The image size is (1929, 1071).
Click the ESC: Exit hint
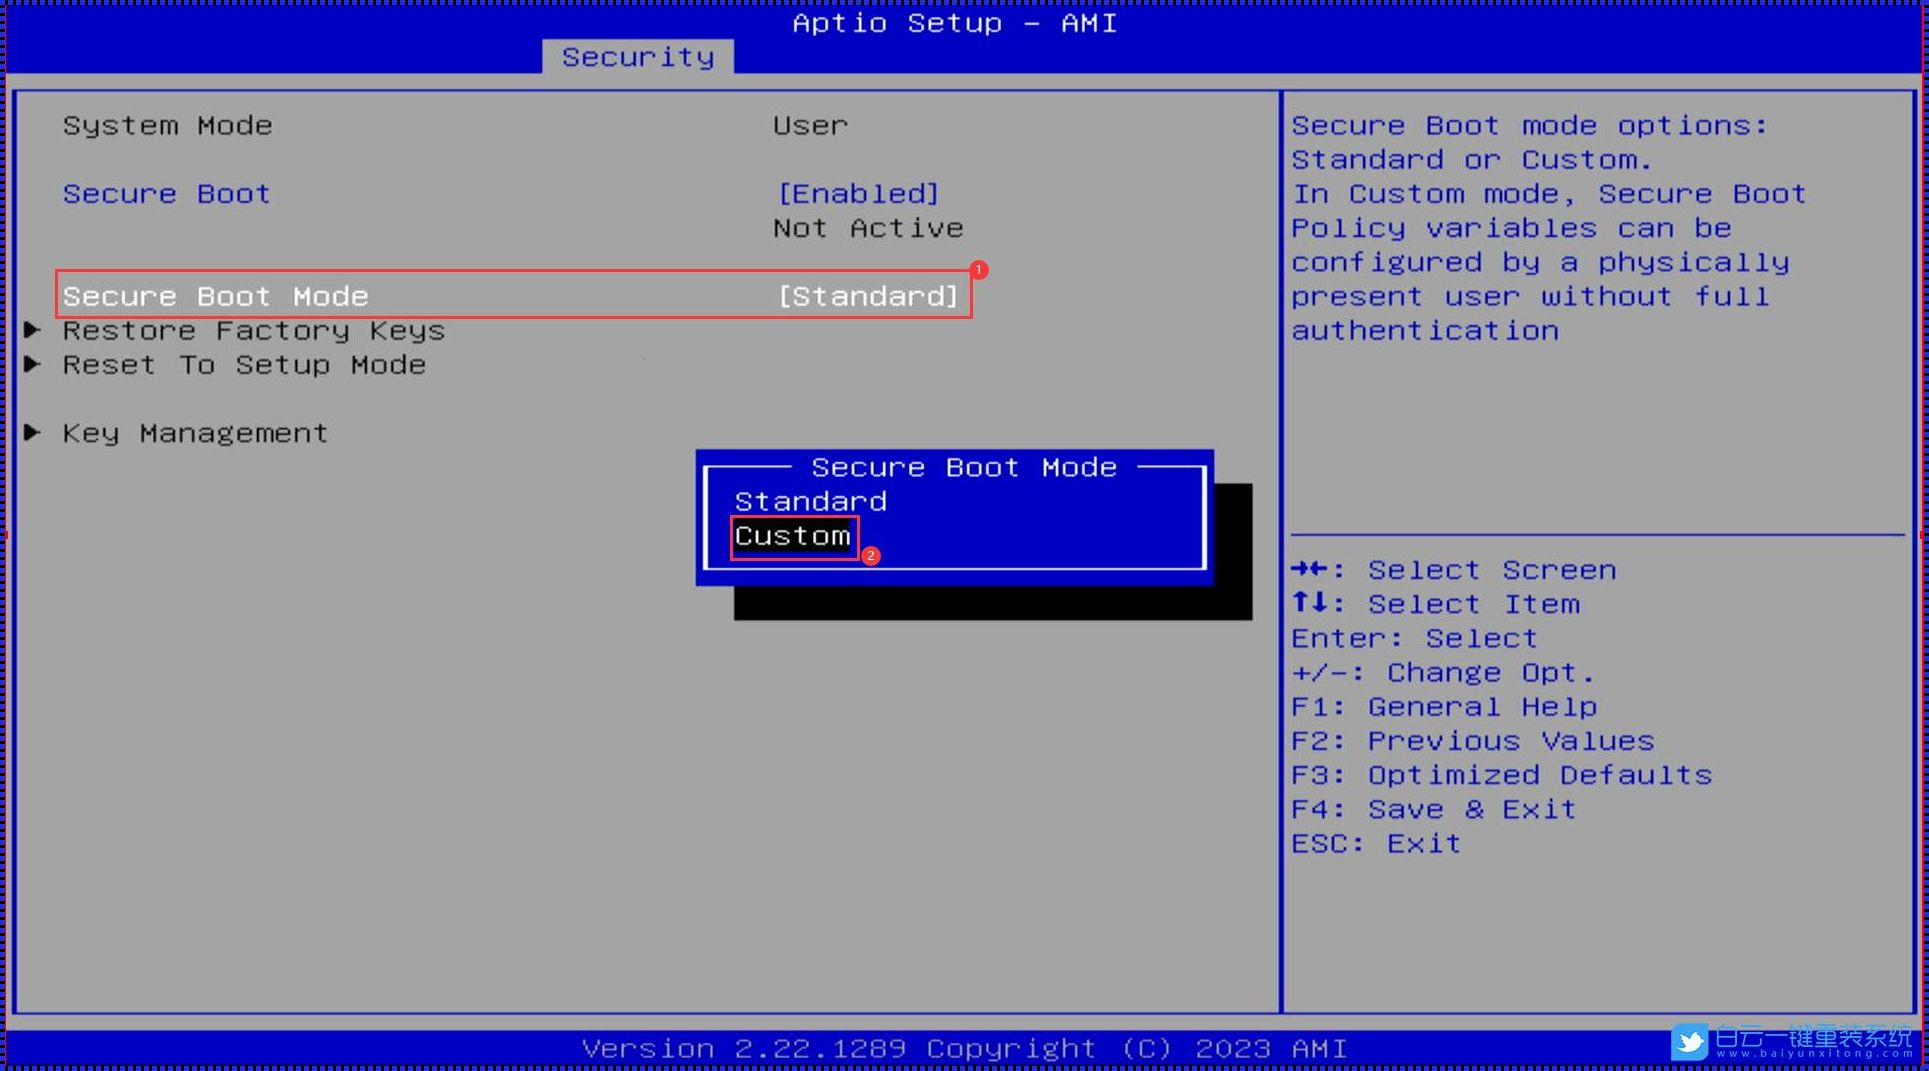click(x=1376, y=844)
